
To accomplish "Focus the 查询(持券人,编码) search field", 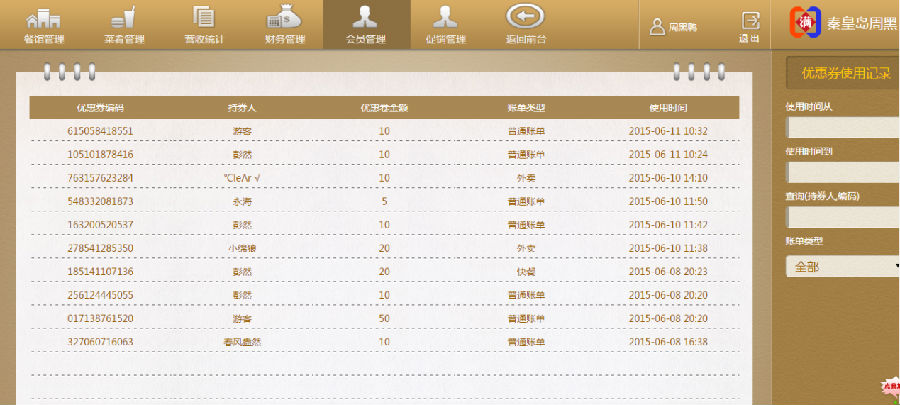I will (x=843, y=217).
